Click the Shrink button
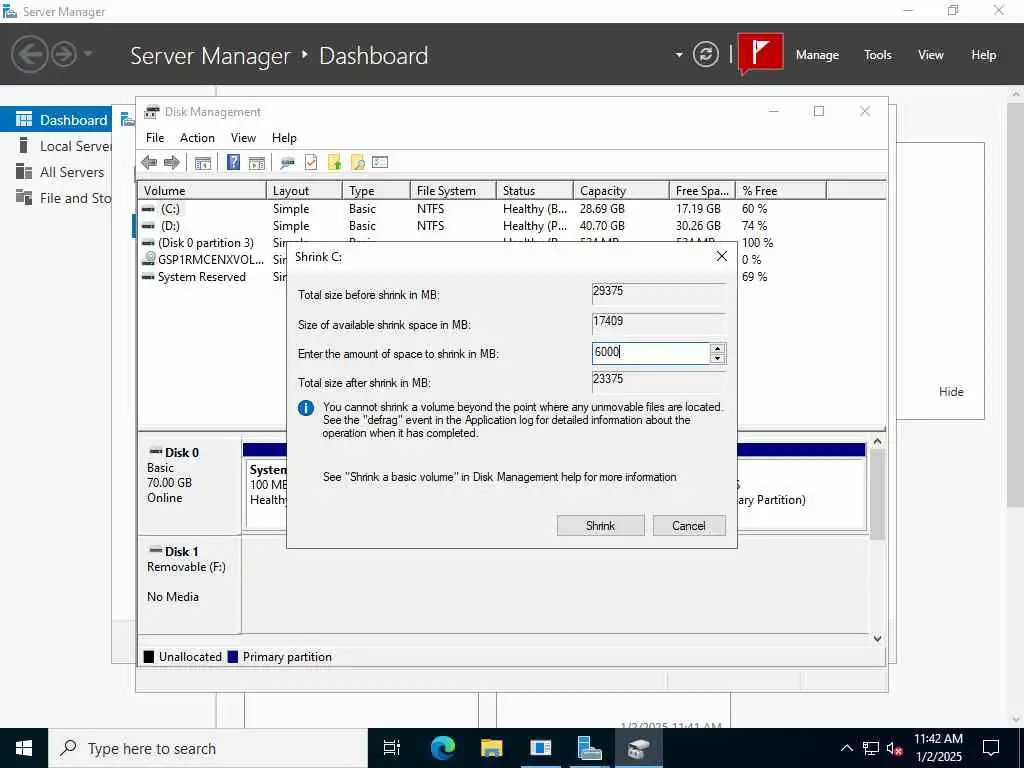 point(600,526)
